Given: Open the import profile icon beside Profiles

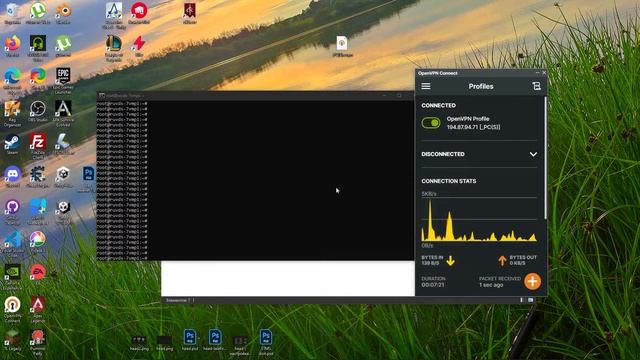Looking at the screenshot, I should click(x=536, y=86).
